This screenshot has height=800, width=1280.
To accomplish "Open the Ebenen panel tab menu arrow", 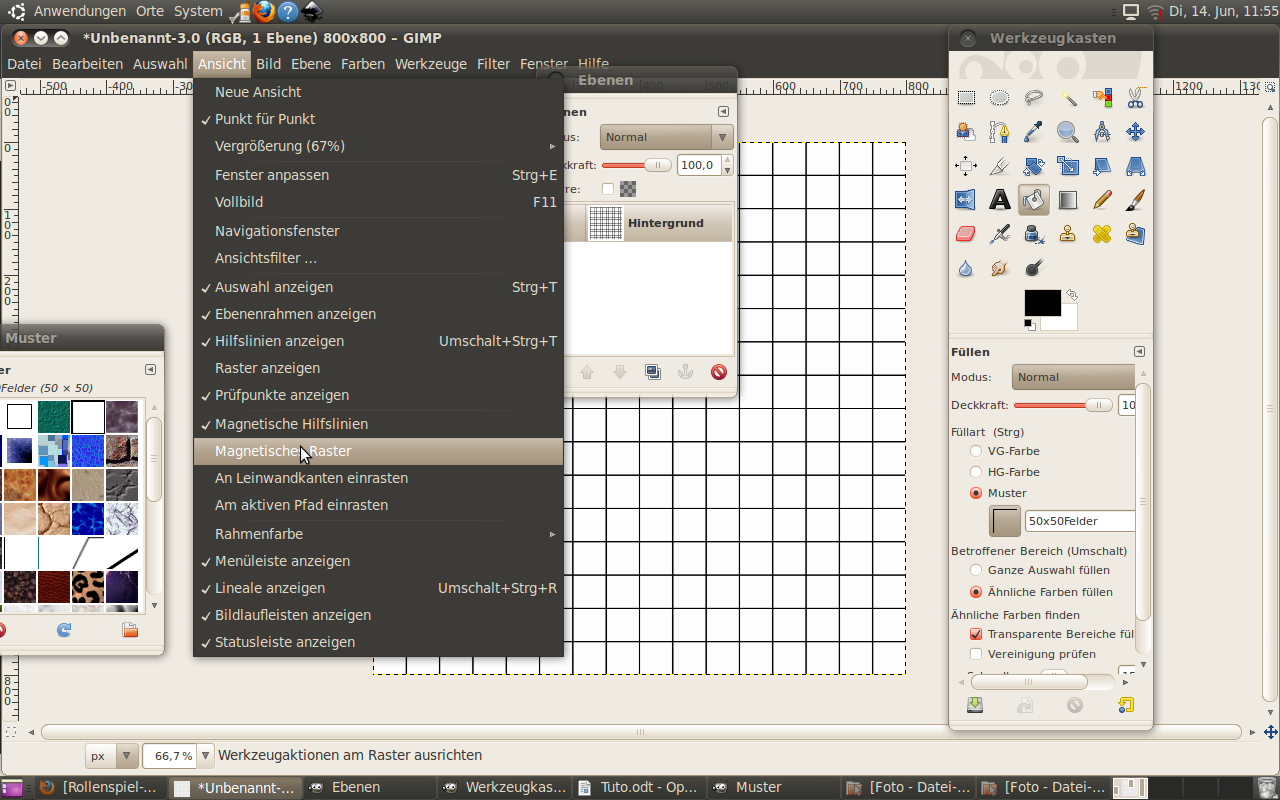I will [x=723, y=112].
